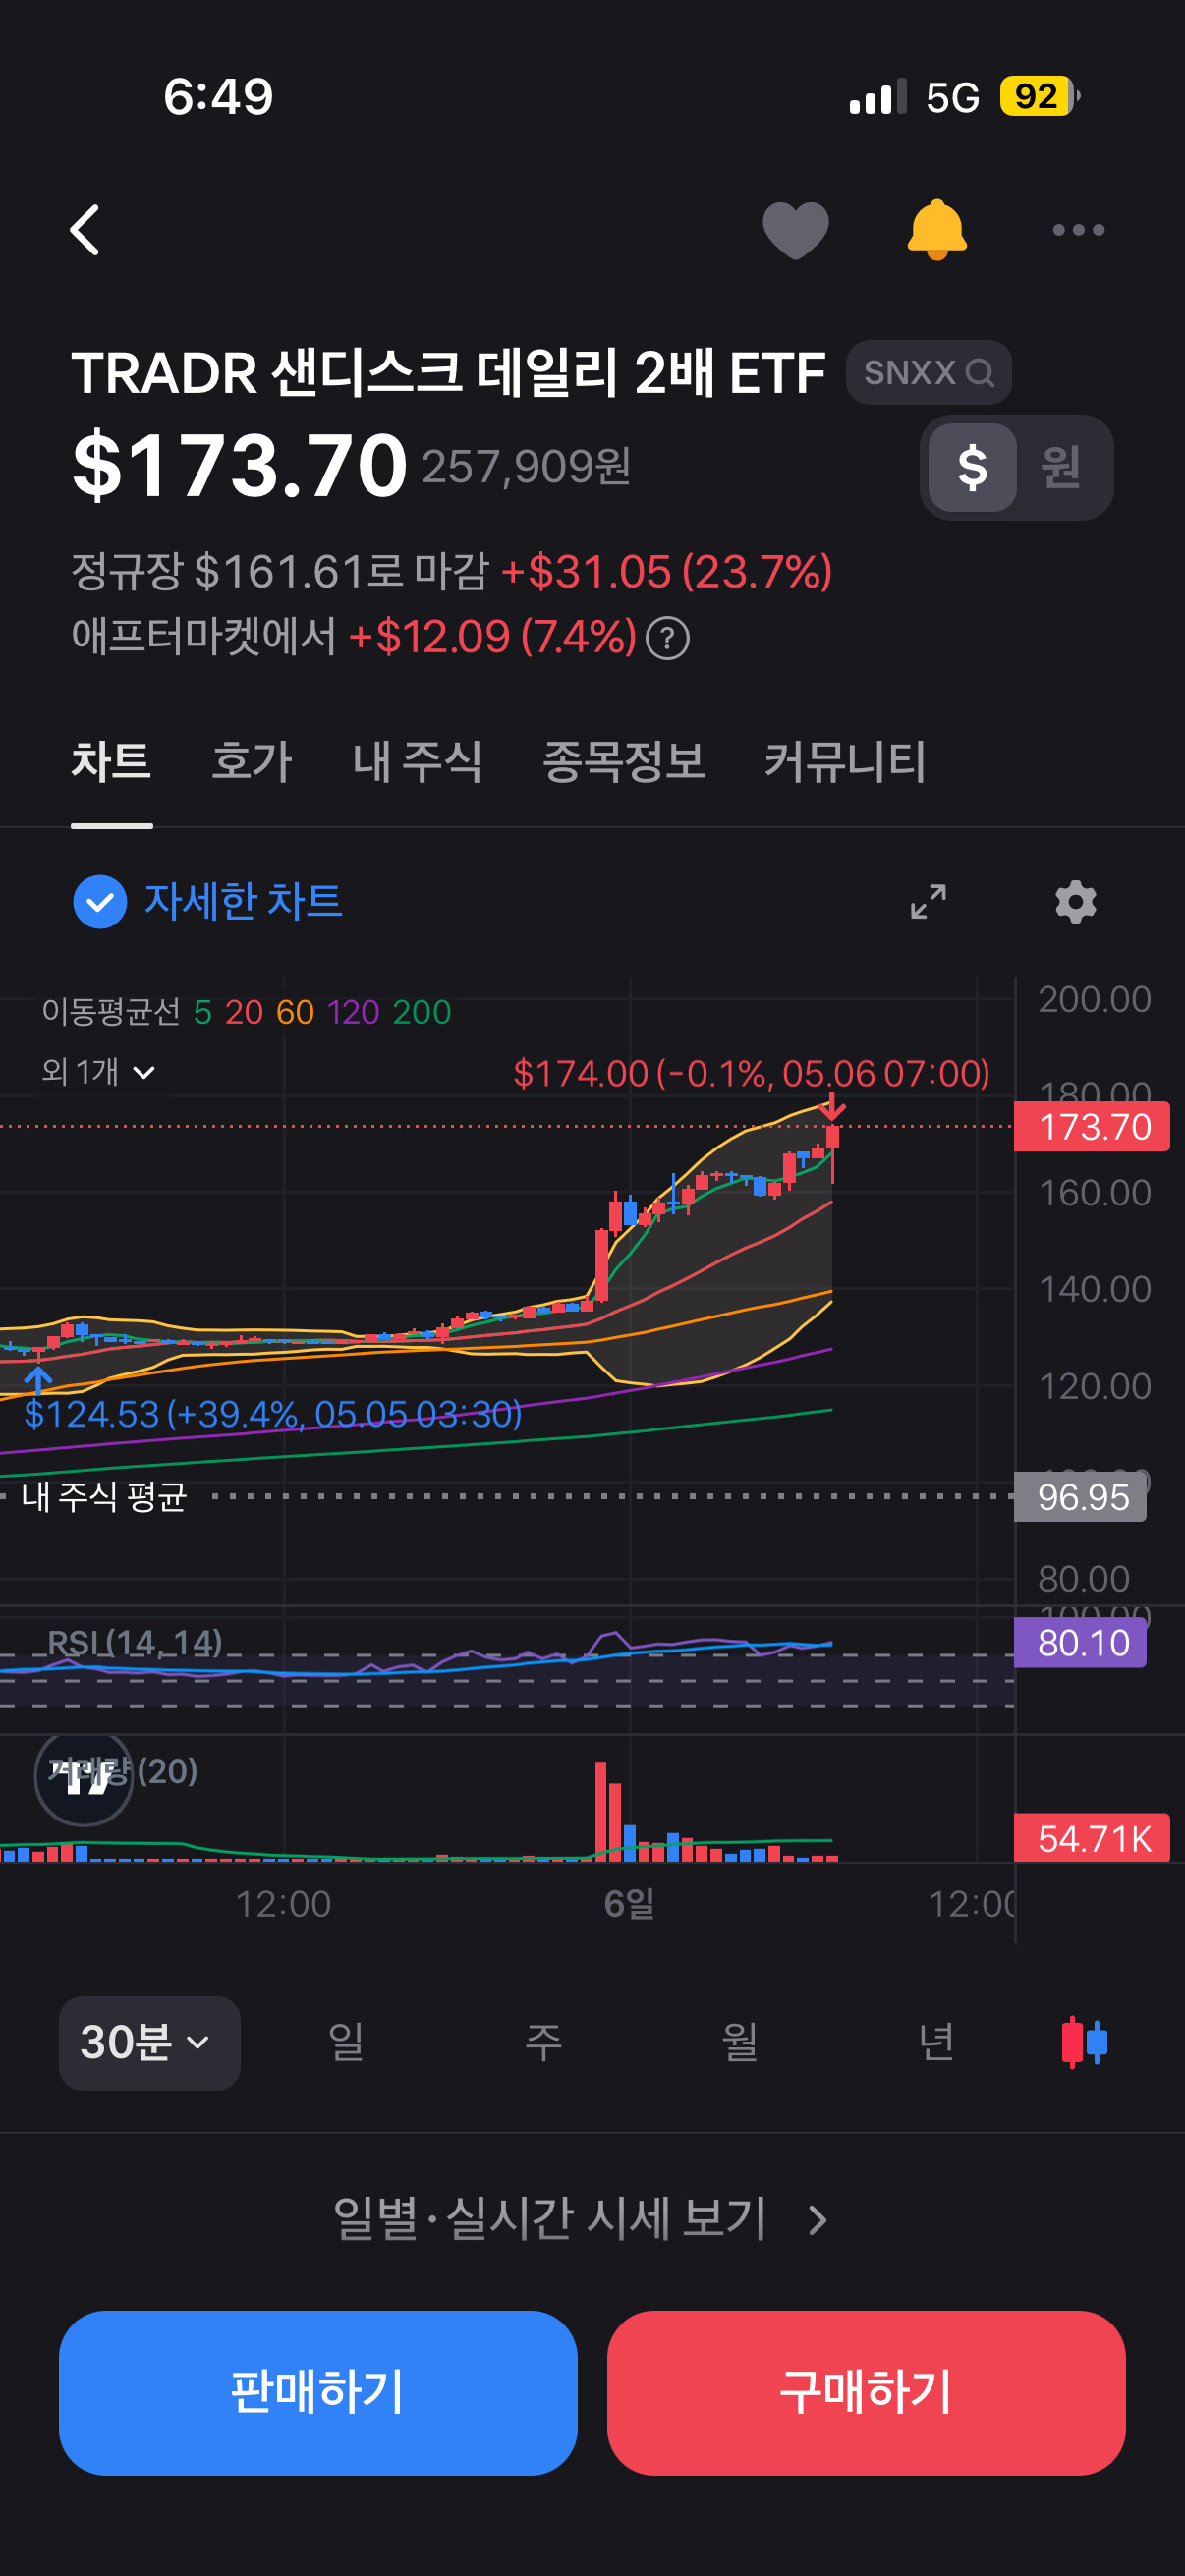Tap the current price tag 173.70
This screenshot has width=1185, height=2576.
[1092, 1127]
